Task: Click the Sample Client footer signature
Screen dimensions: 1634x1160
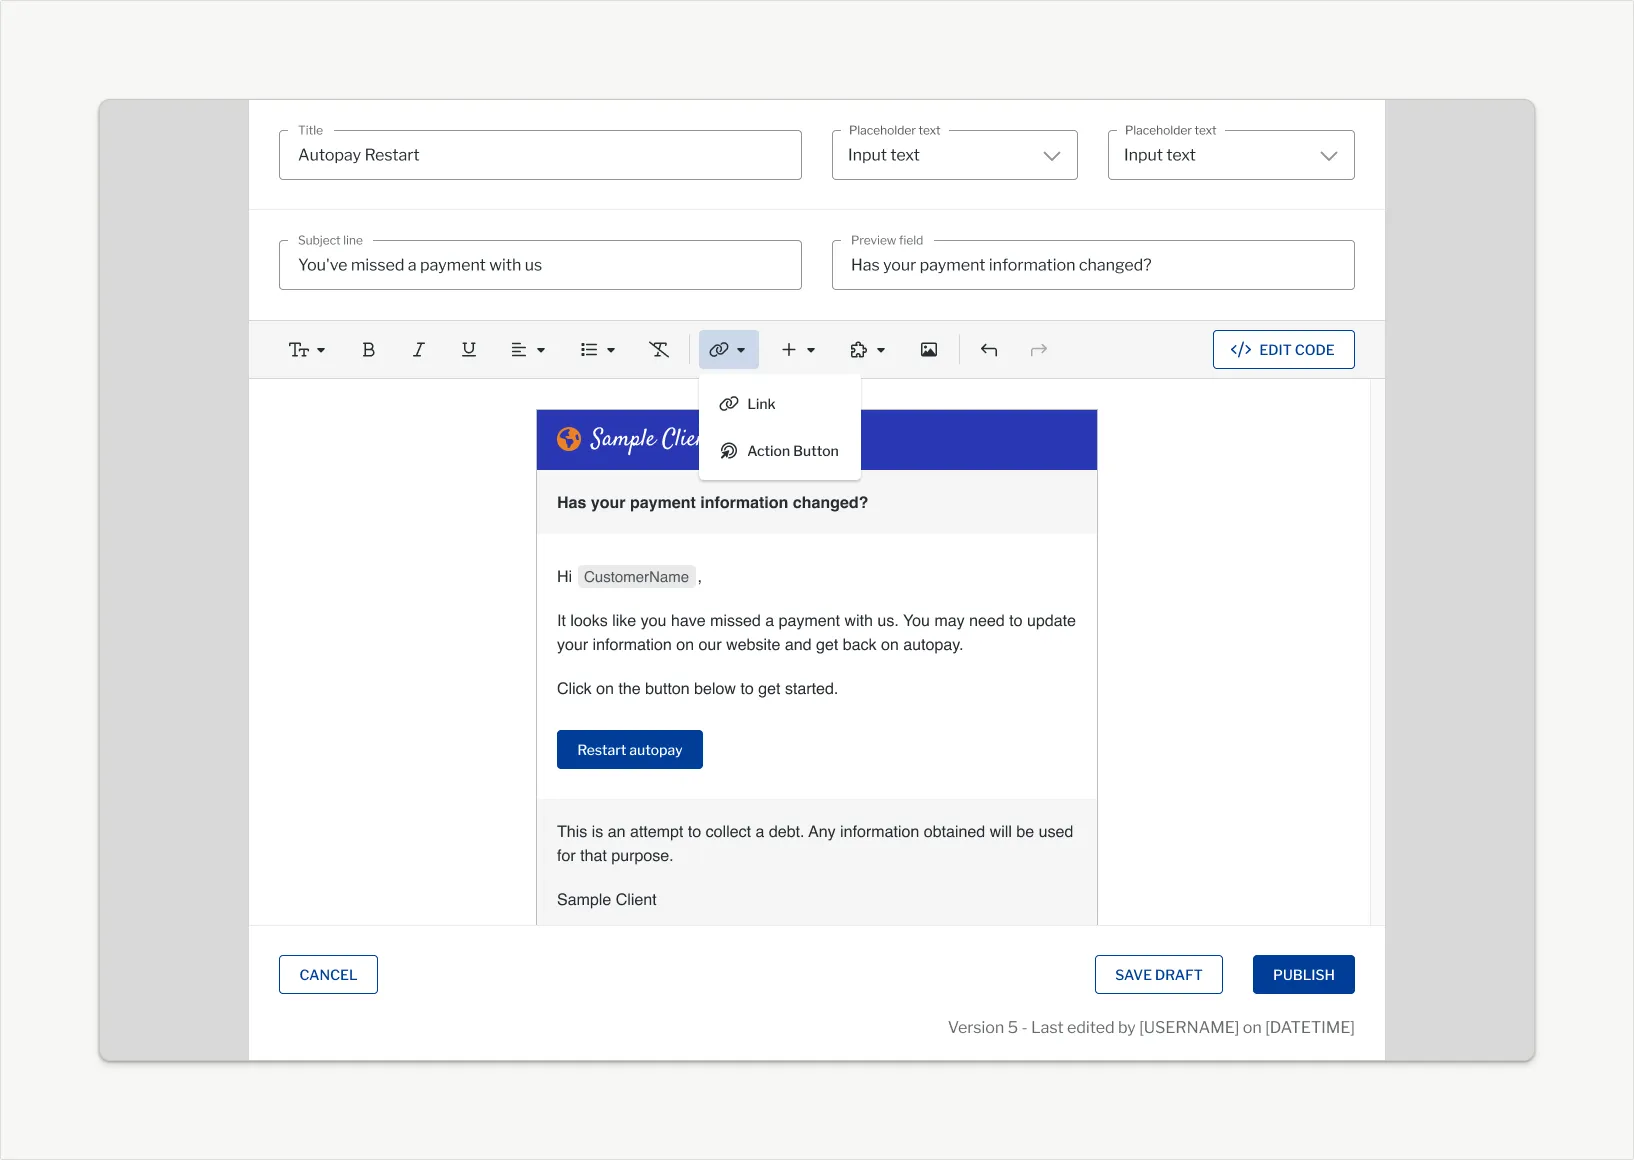Action: (x=606, y=900)
